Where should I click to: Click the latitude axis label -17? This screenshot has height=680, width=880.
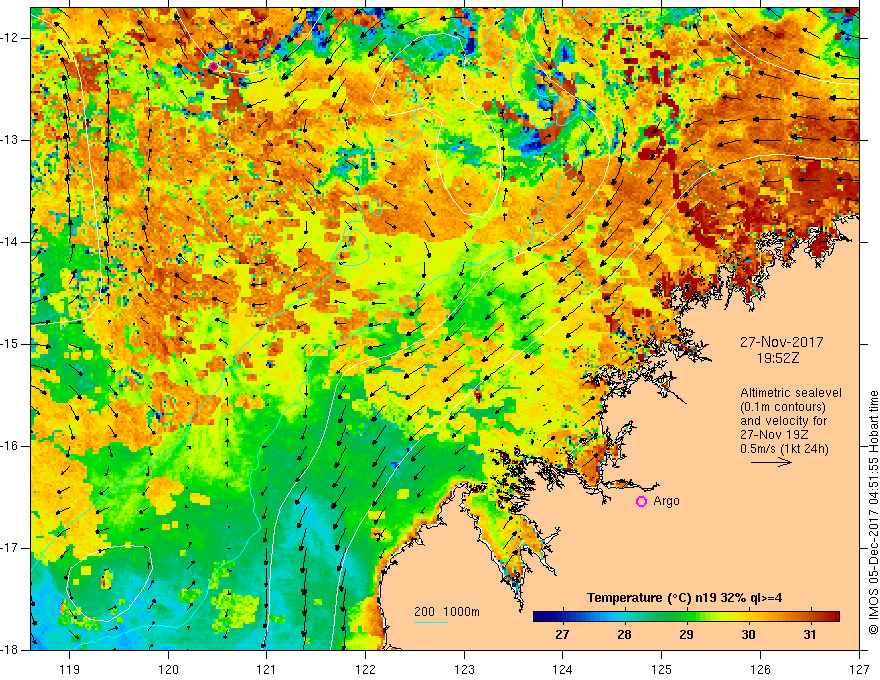(11, 548)
